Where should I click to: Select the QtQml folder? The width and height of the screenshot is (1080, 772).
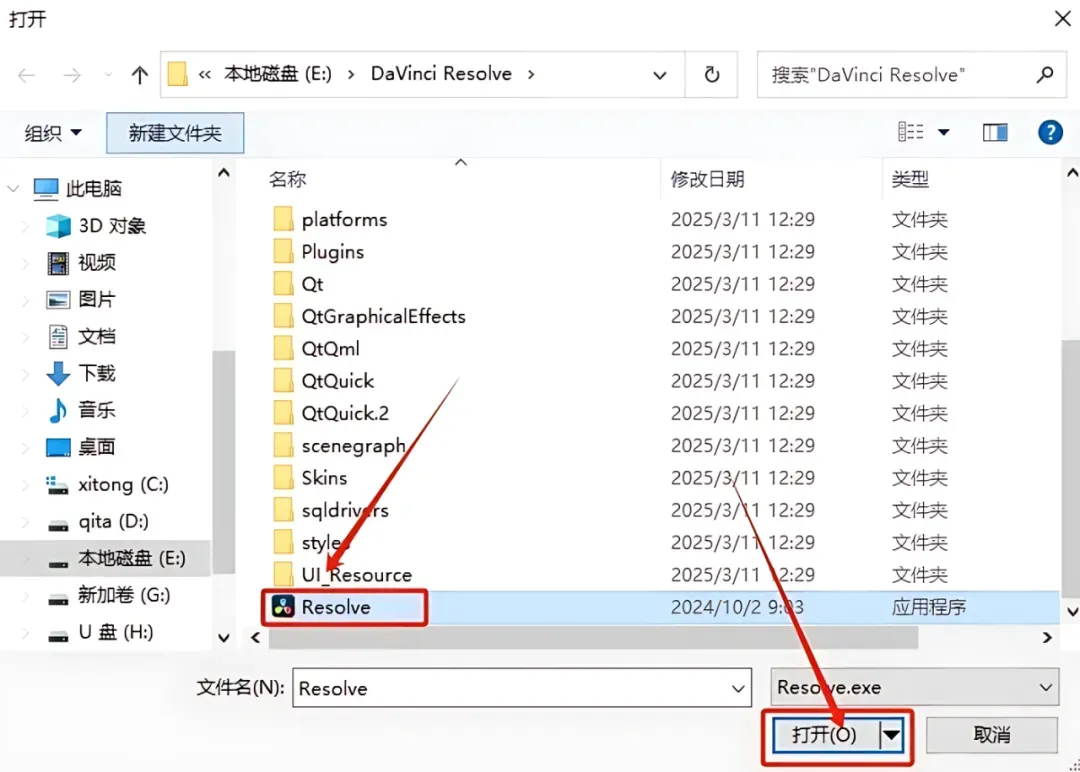tap(331, 349)
